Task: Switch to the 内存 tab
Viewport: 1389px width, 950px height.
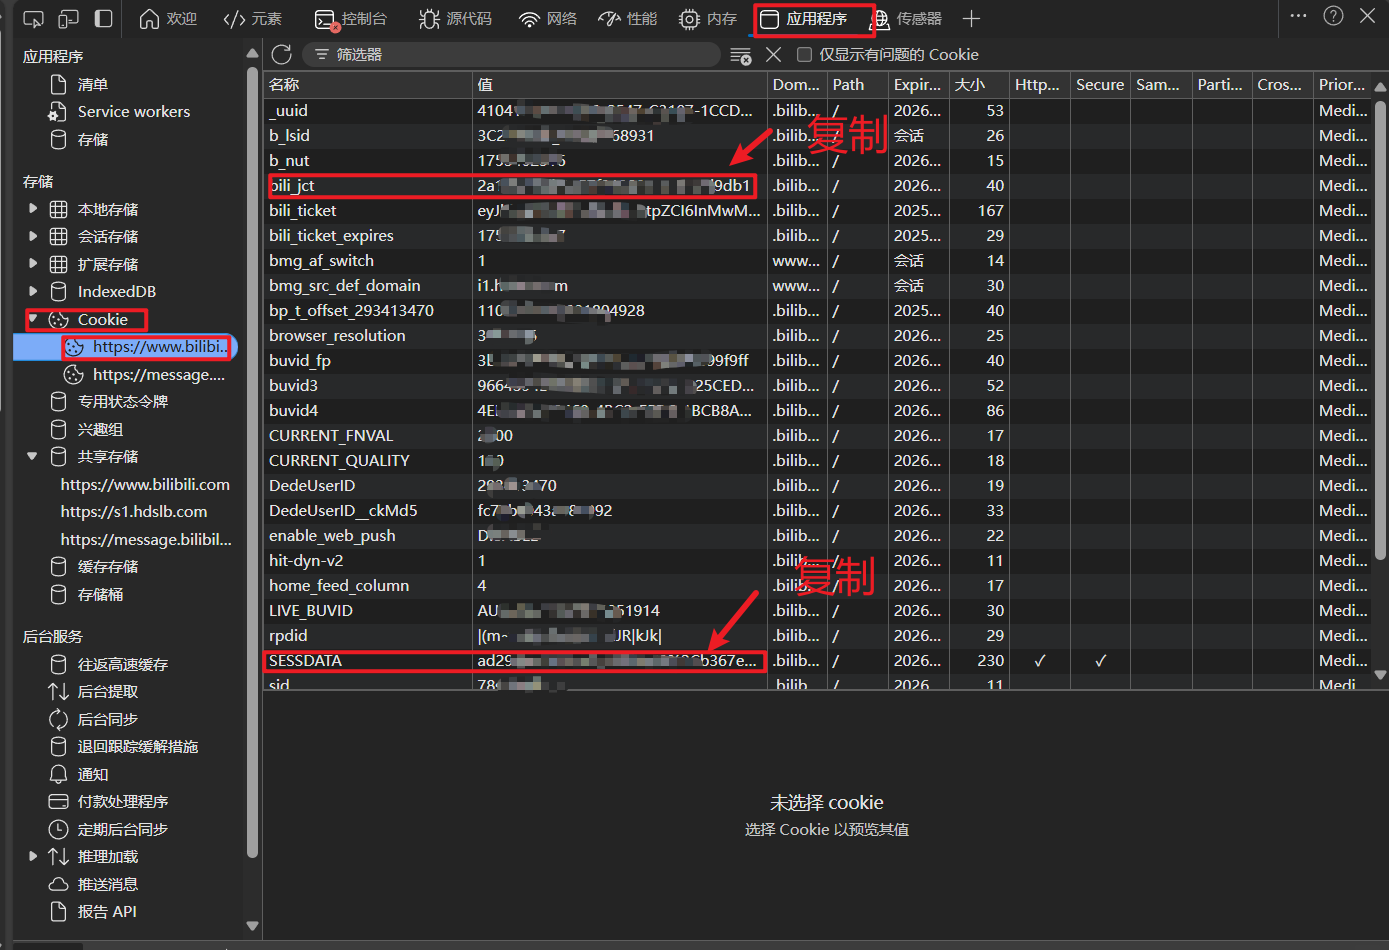Action: pyautogui.click(x=708, y=19)
